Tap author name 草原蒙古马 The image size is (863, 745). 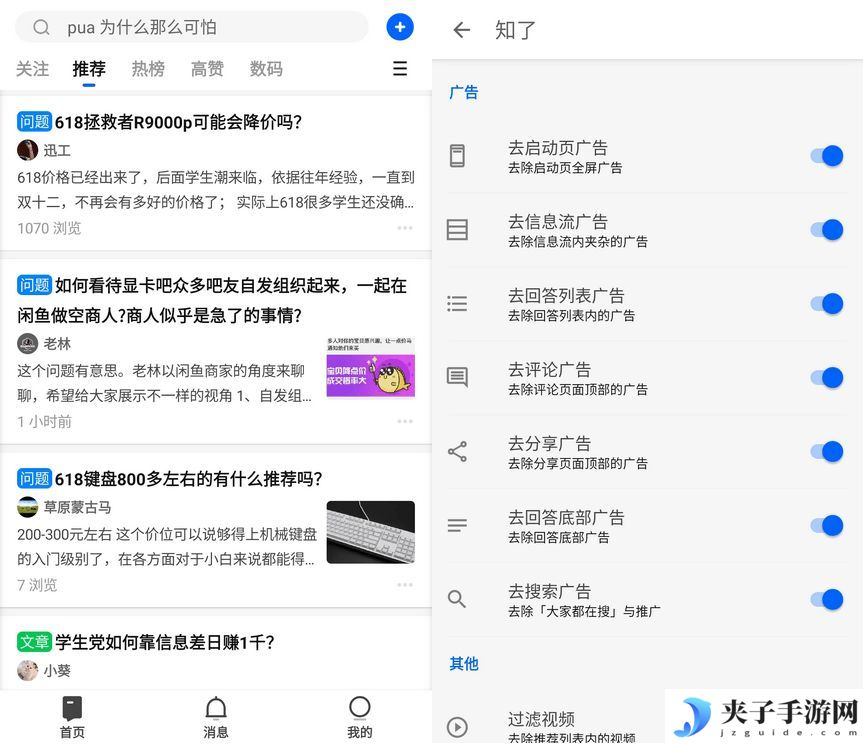78,507
